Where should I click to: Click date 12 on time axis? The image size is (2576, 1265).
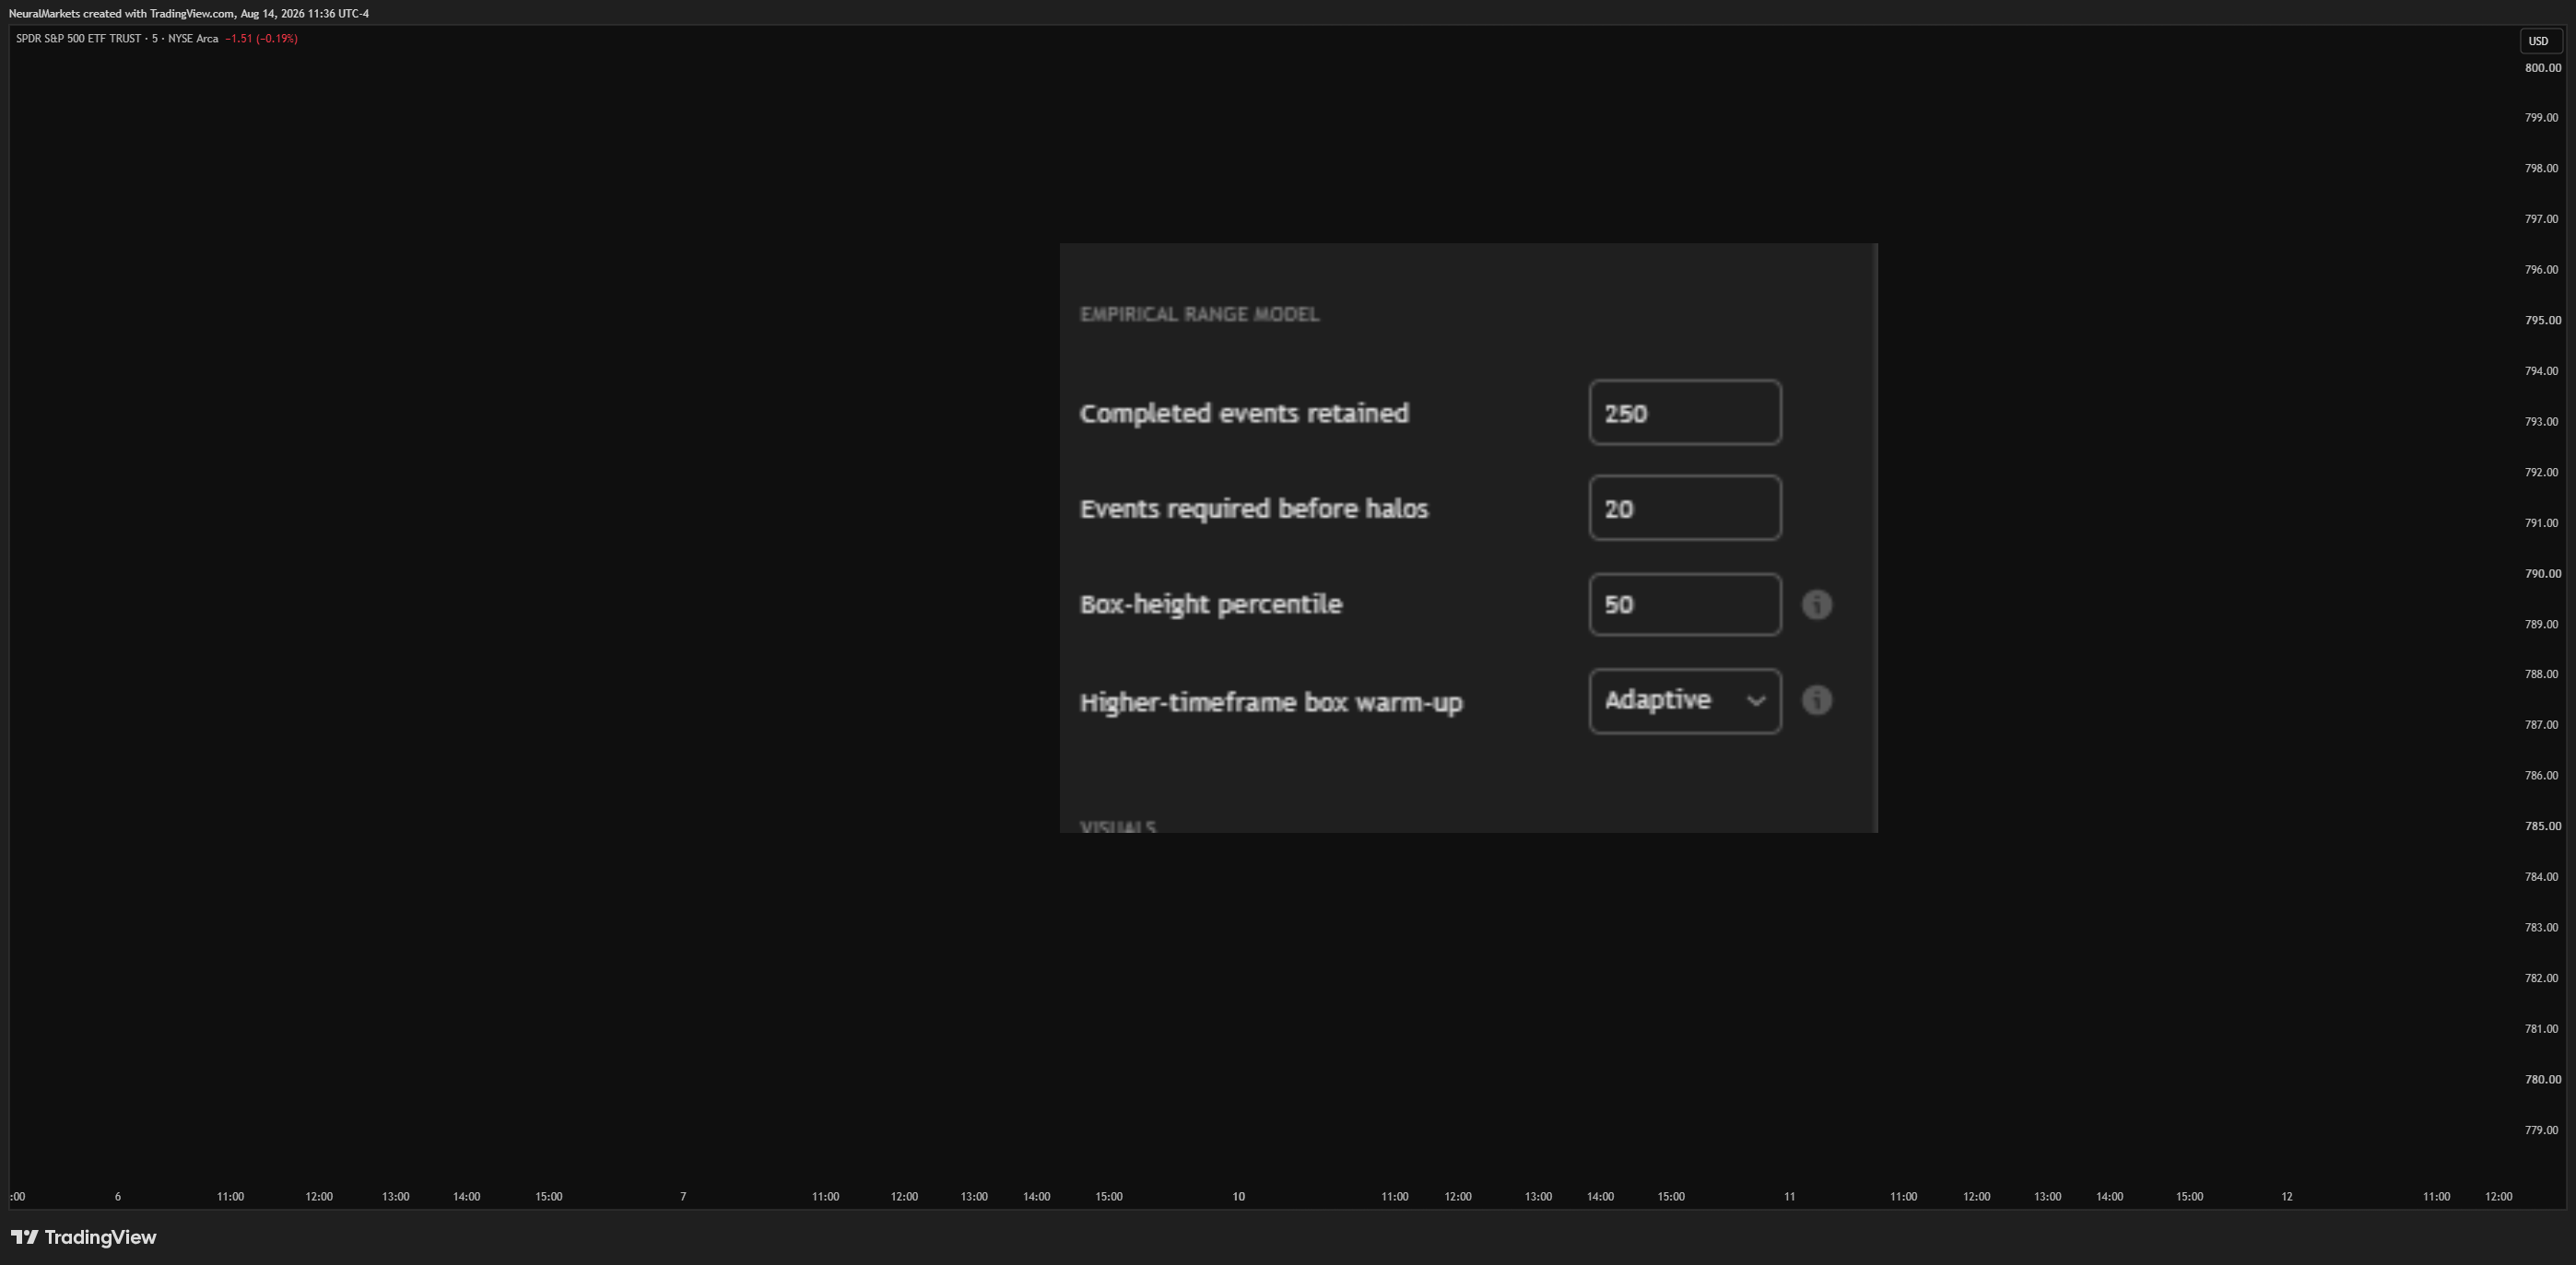tap(2286, 1197)
